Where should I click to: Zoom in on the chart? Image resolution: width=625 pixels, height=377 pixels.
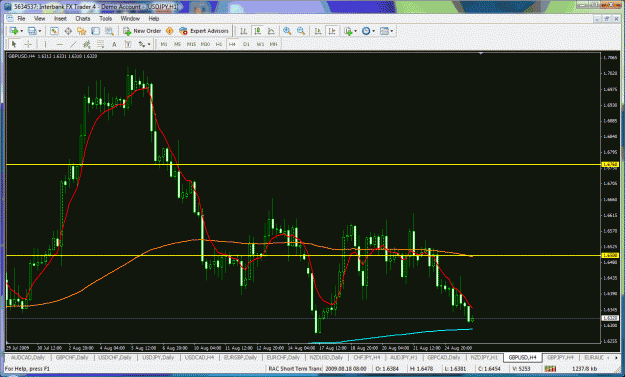pos(287,31)
